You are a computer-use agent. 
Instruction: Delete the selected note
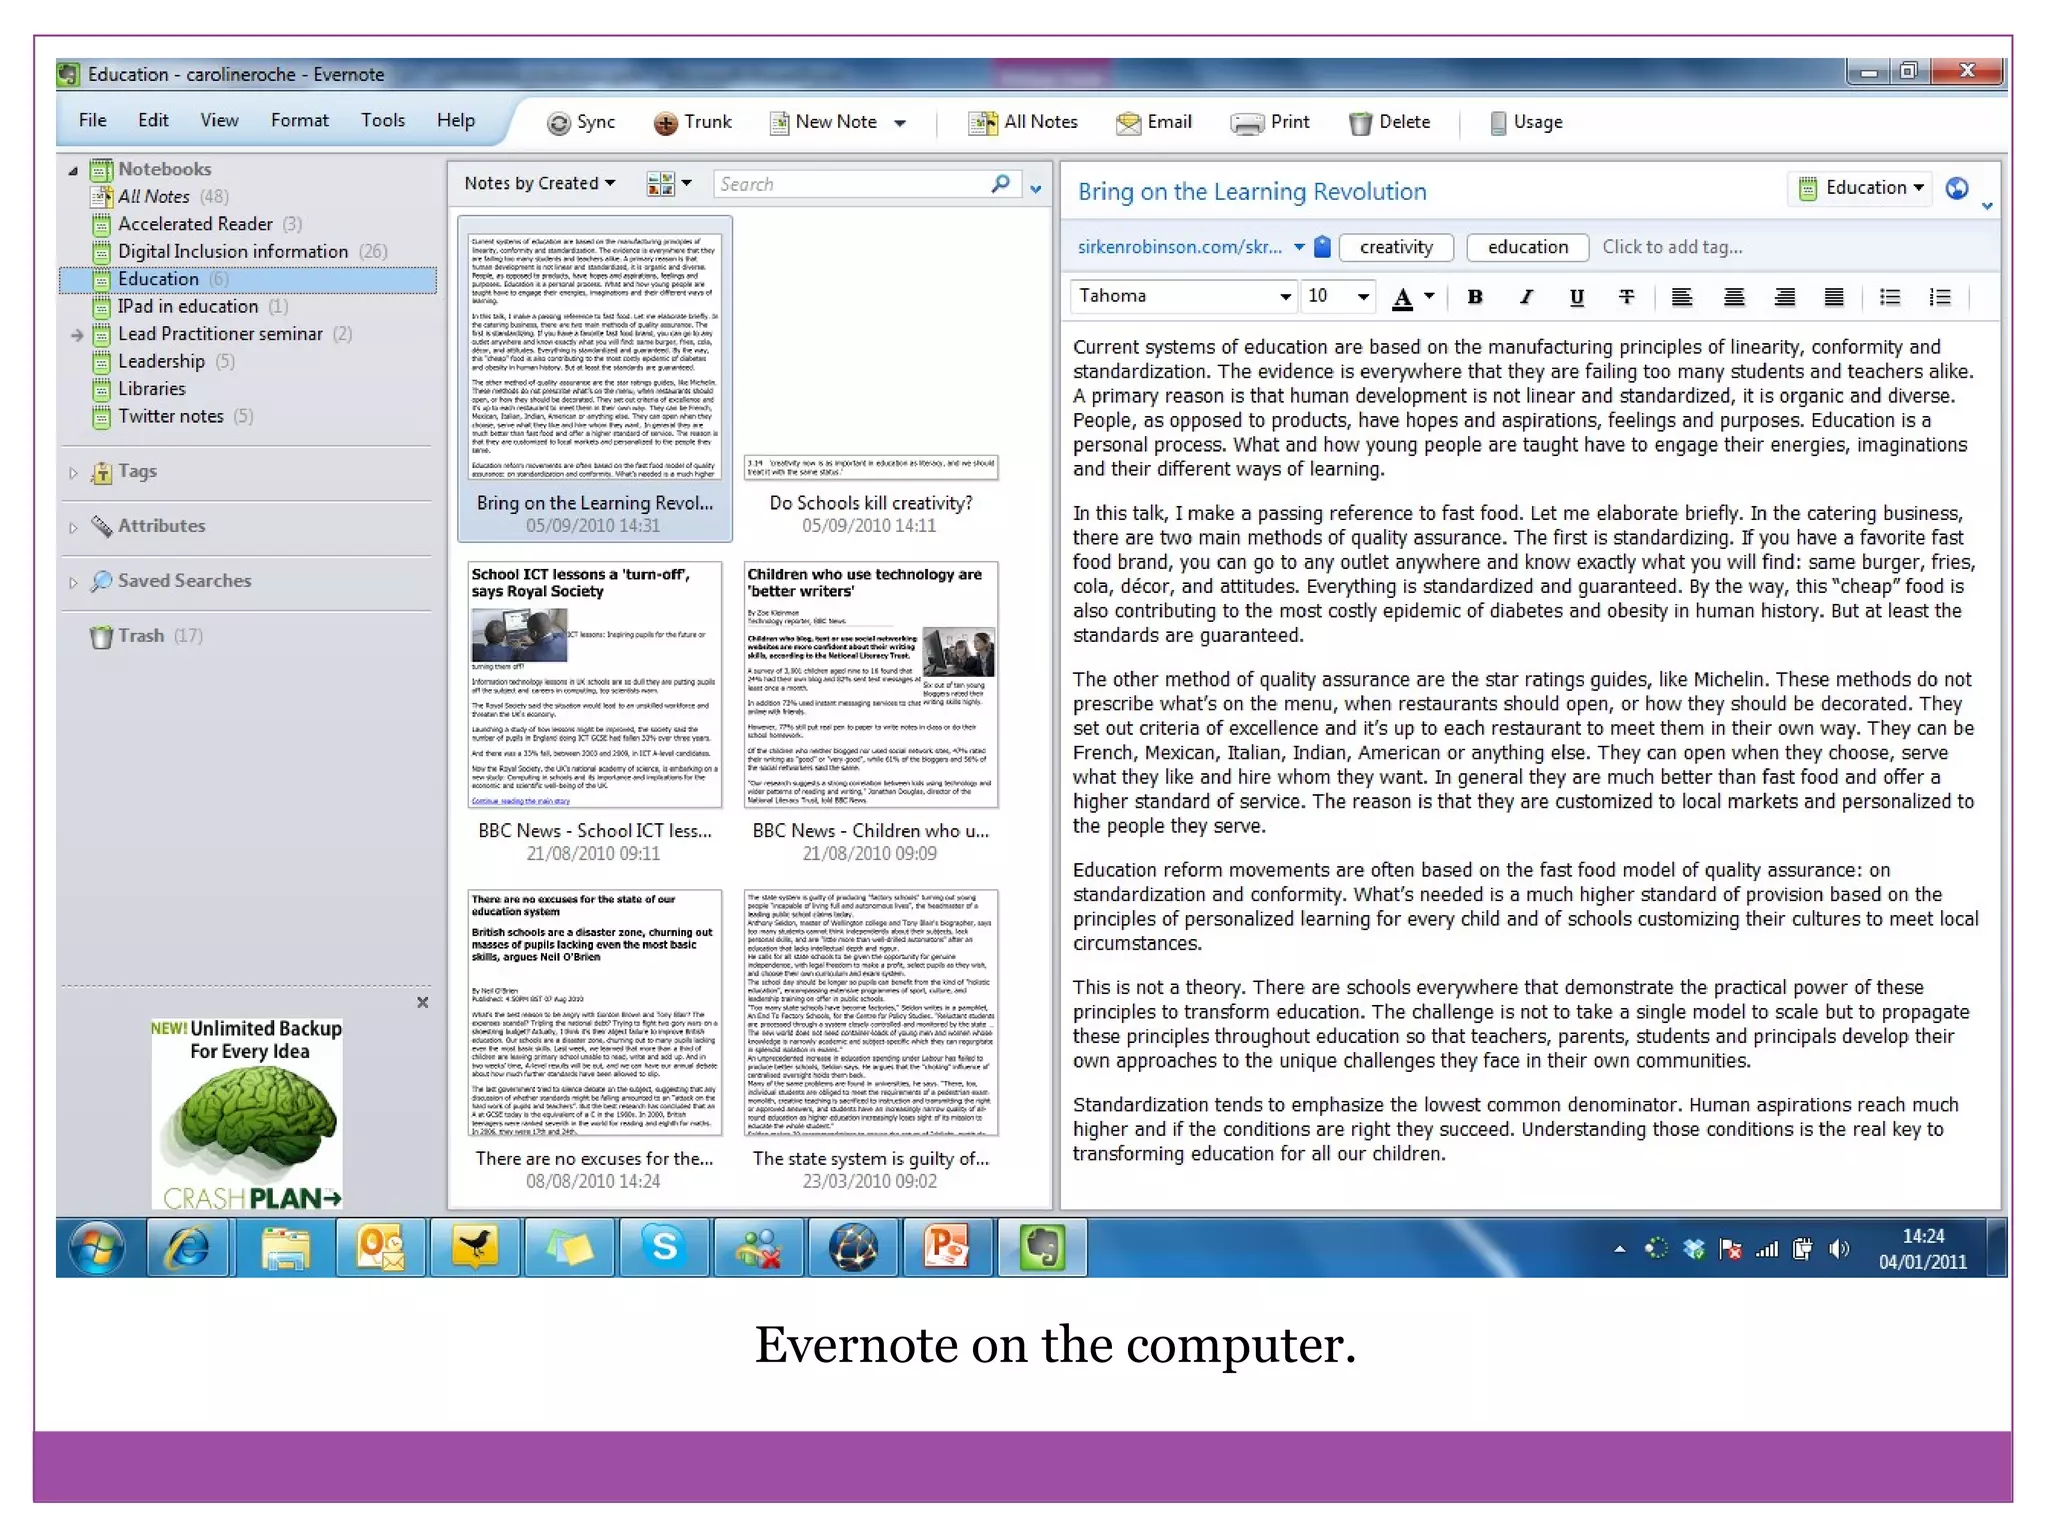click(1390, 122)
